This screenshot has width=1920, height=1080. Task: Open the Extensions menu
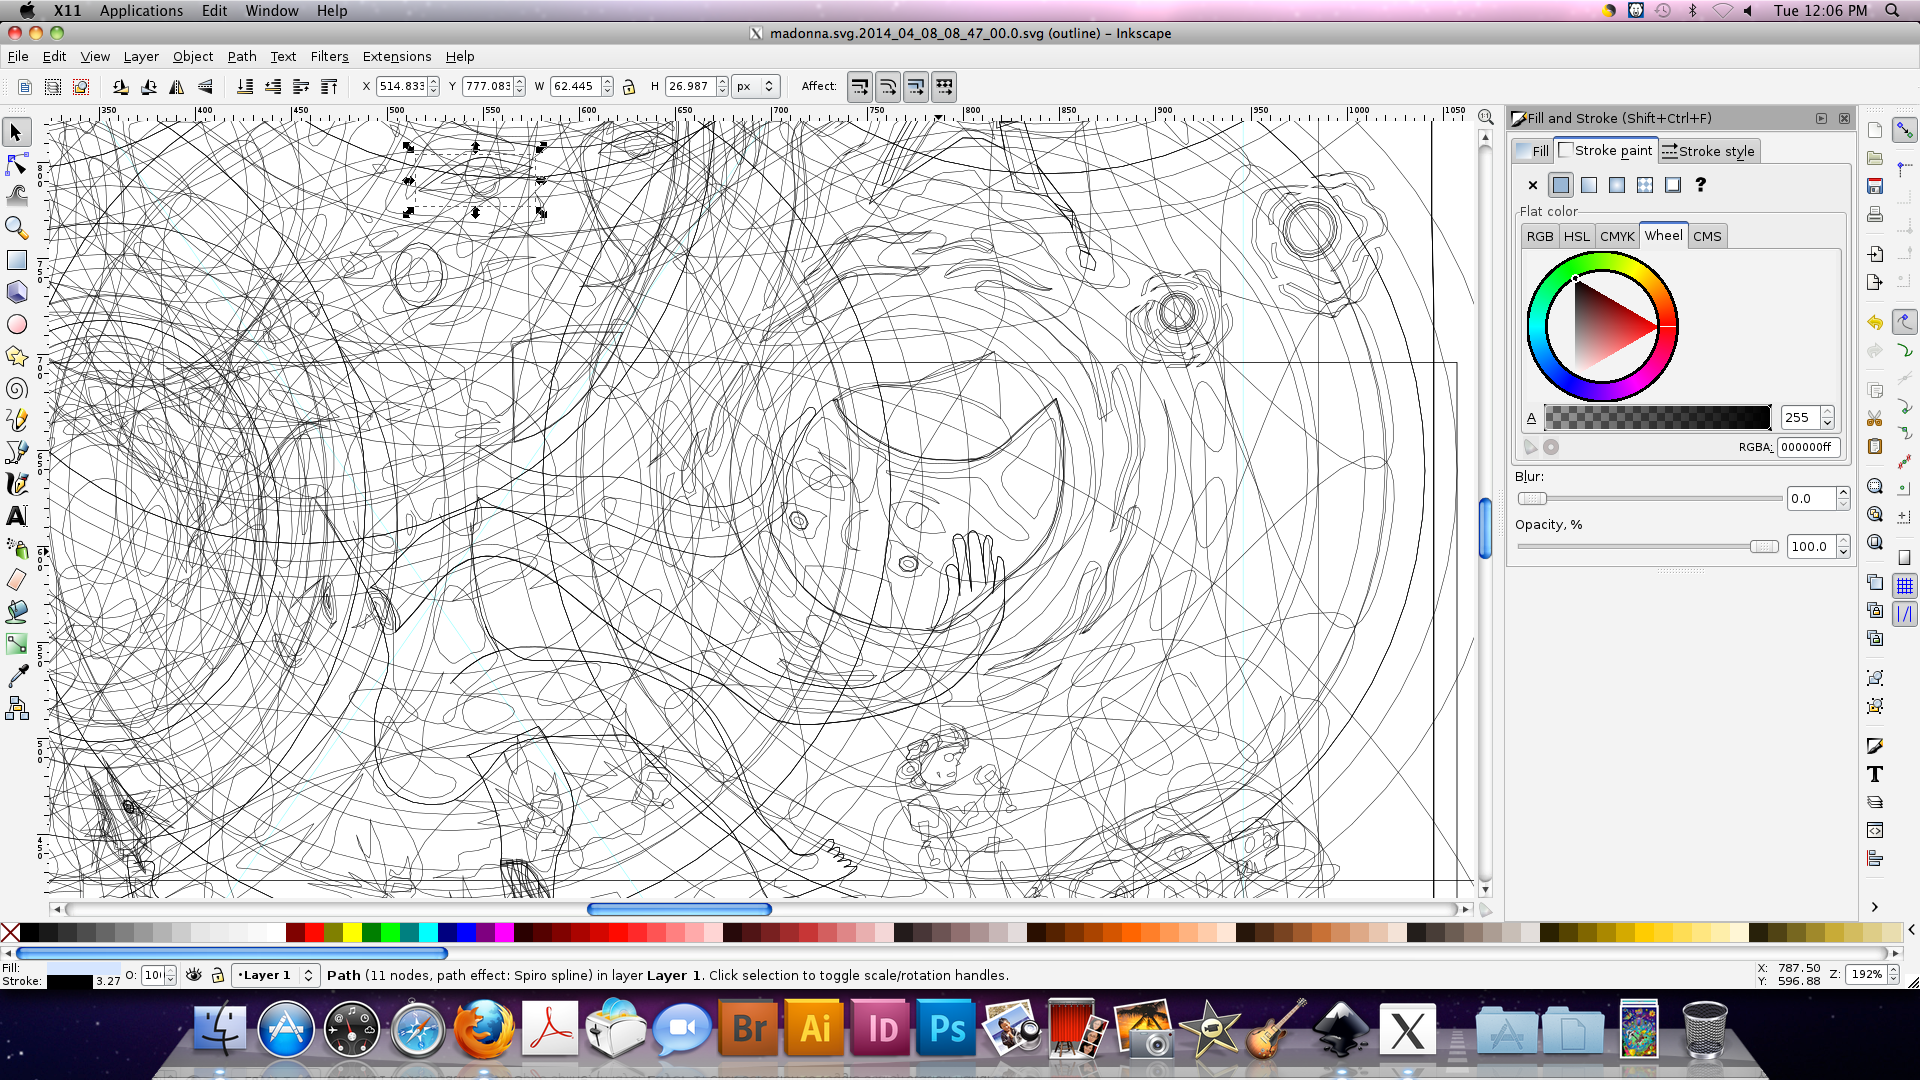point(397,57)
